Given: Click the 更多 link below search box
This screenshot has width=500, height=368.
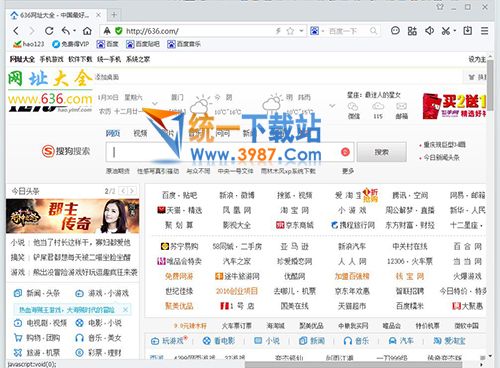Looking at the screenshot, I should click(x=348, y=171).
